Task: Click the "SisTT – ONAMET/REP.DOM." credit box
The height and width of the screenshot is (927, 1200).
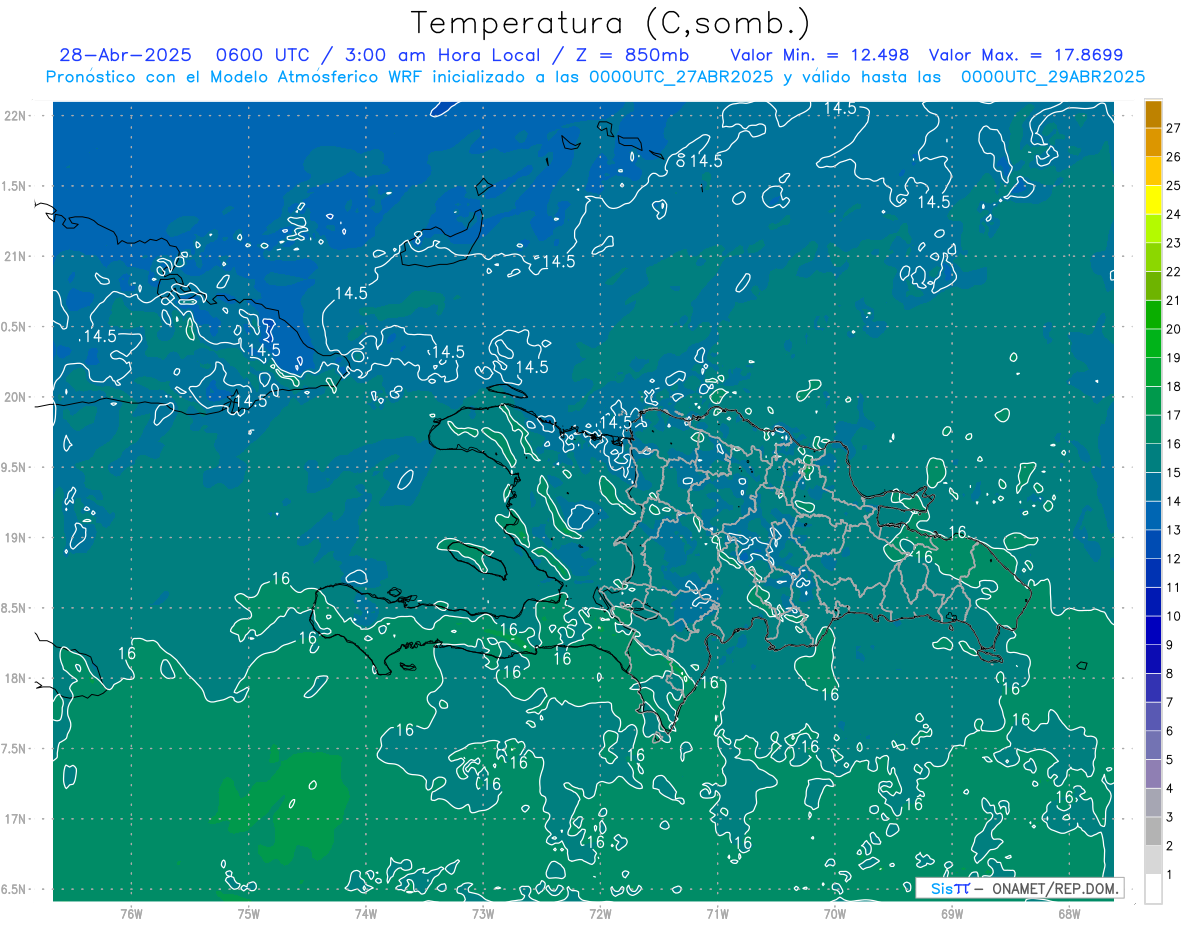Action: (1019, 888)
